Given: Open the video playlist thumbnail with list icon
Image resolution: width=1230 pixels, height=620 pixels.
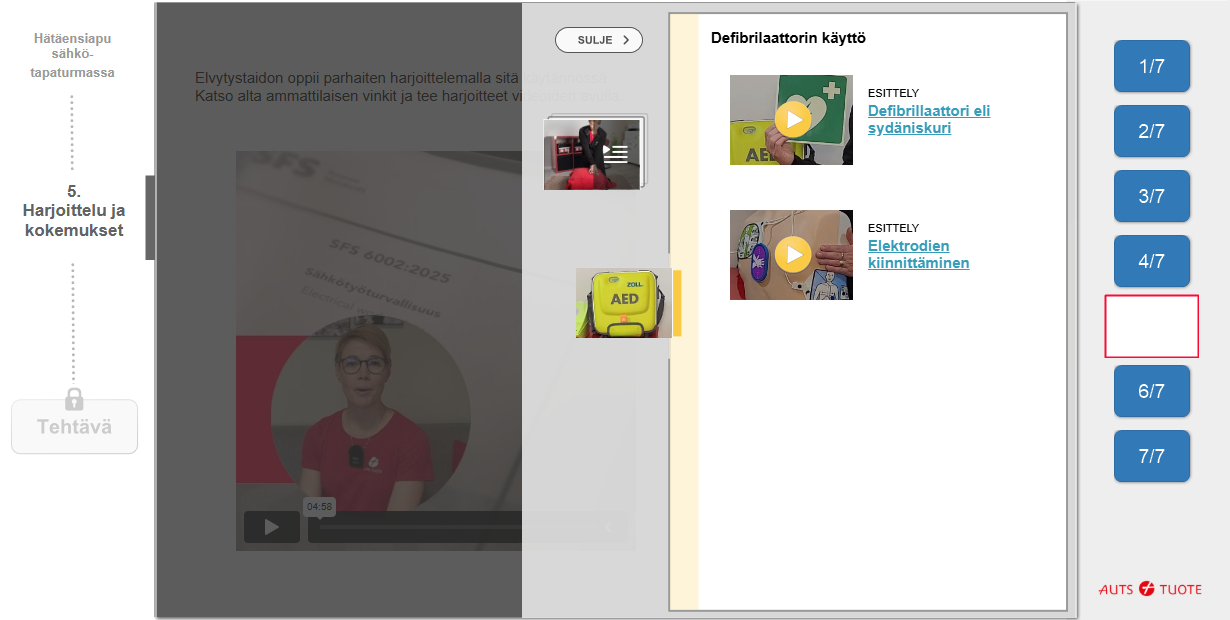Looking at the screenshot, I should pyautogui.click(x=593, y=153).
